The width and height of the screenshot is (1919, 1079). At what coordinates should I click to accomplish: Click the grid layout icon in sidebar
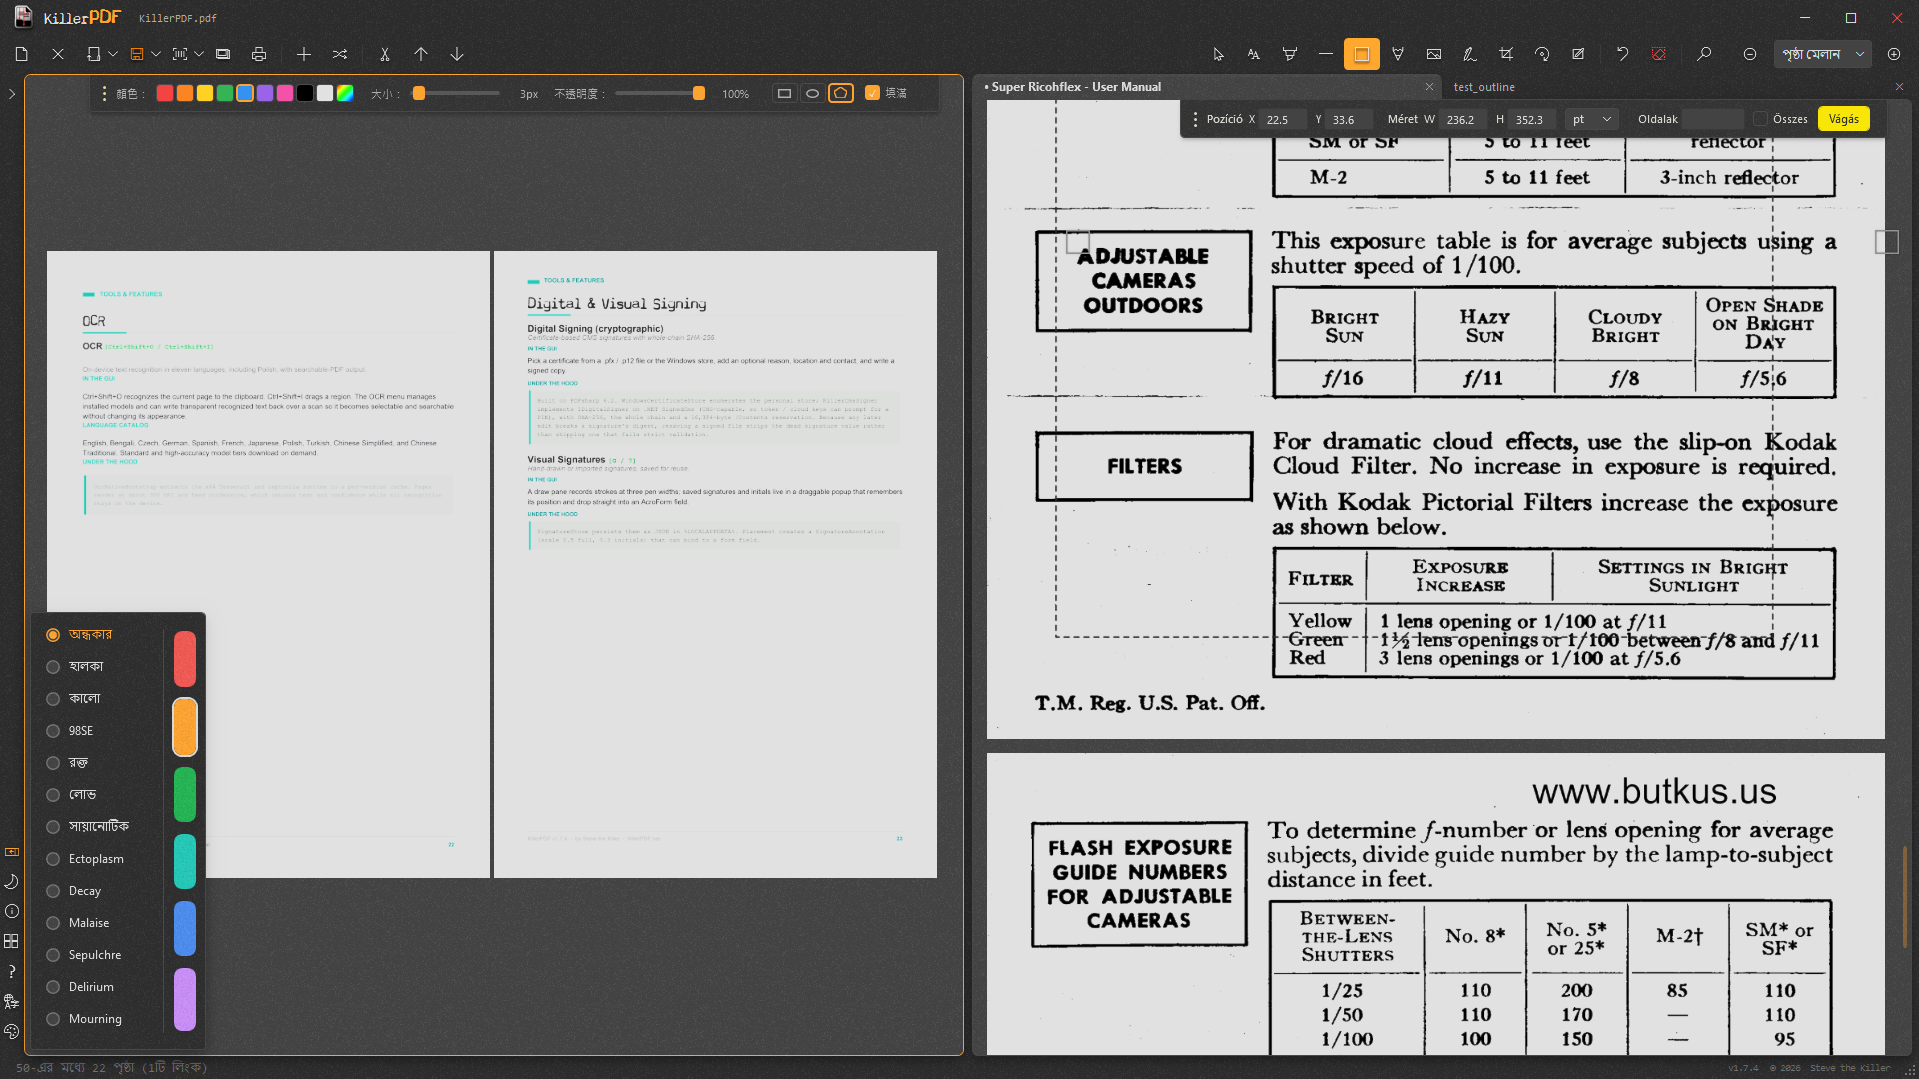pos(12,941)
